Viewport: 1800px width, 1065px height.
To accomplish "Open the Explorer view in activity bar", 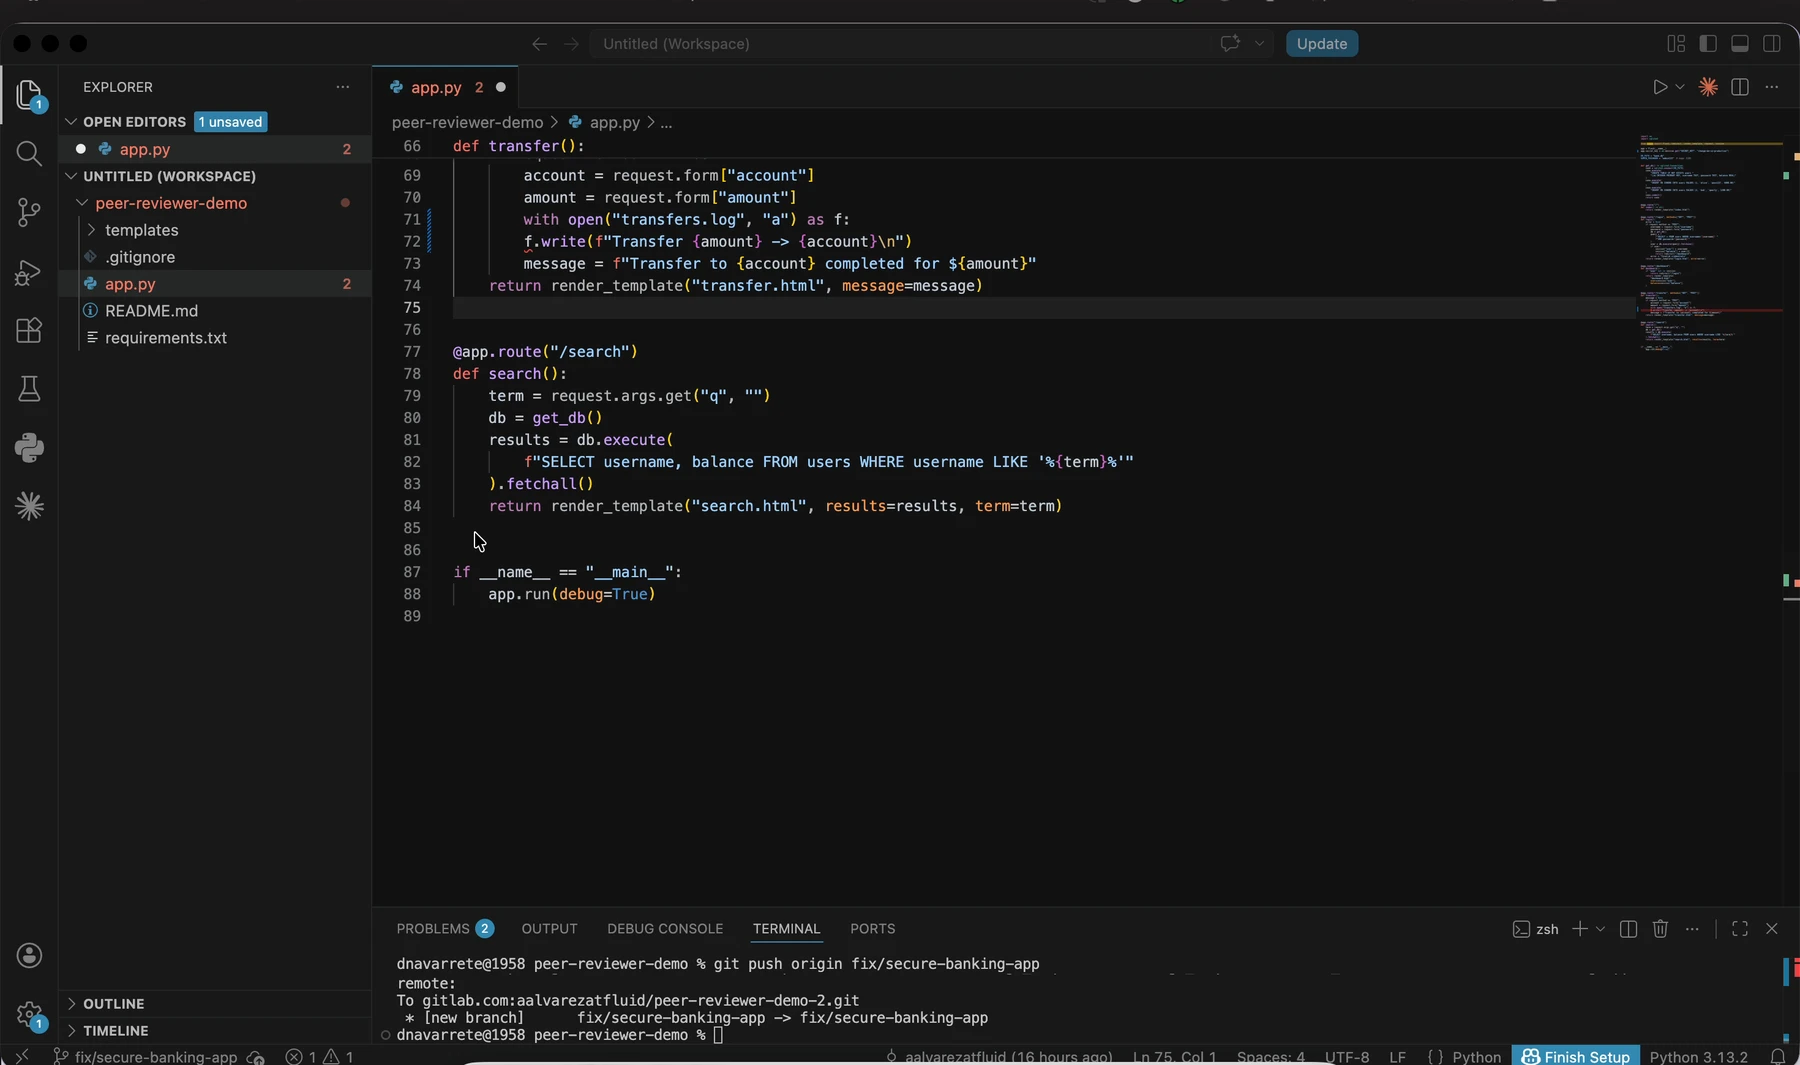I will coord(29,95).
